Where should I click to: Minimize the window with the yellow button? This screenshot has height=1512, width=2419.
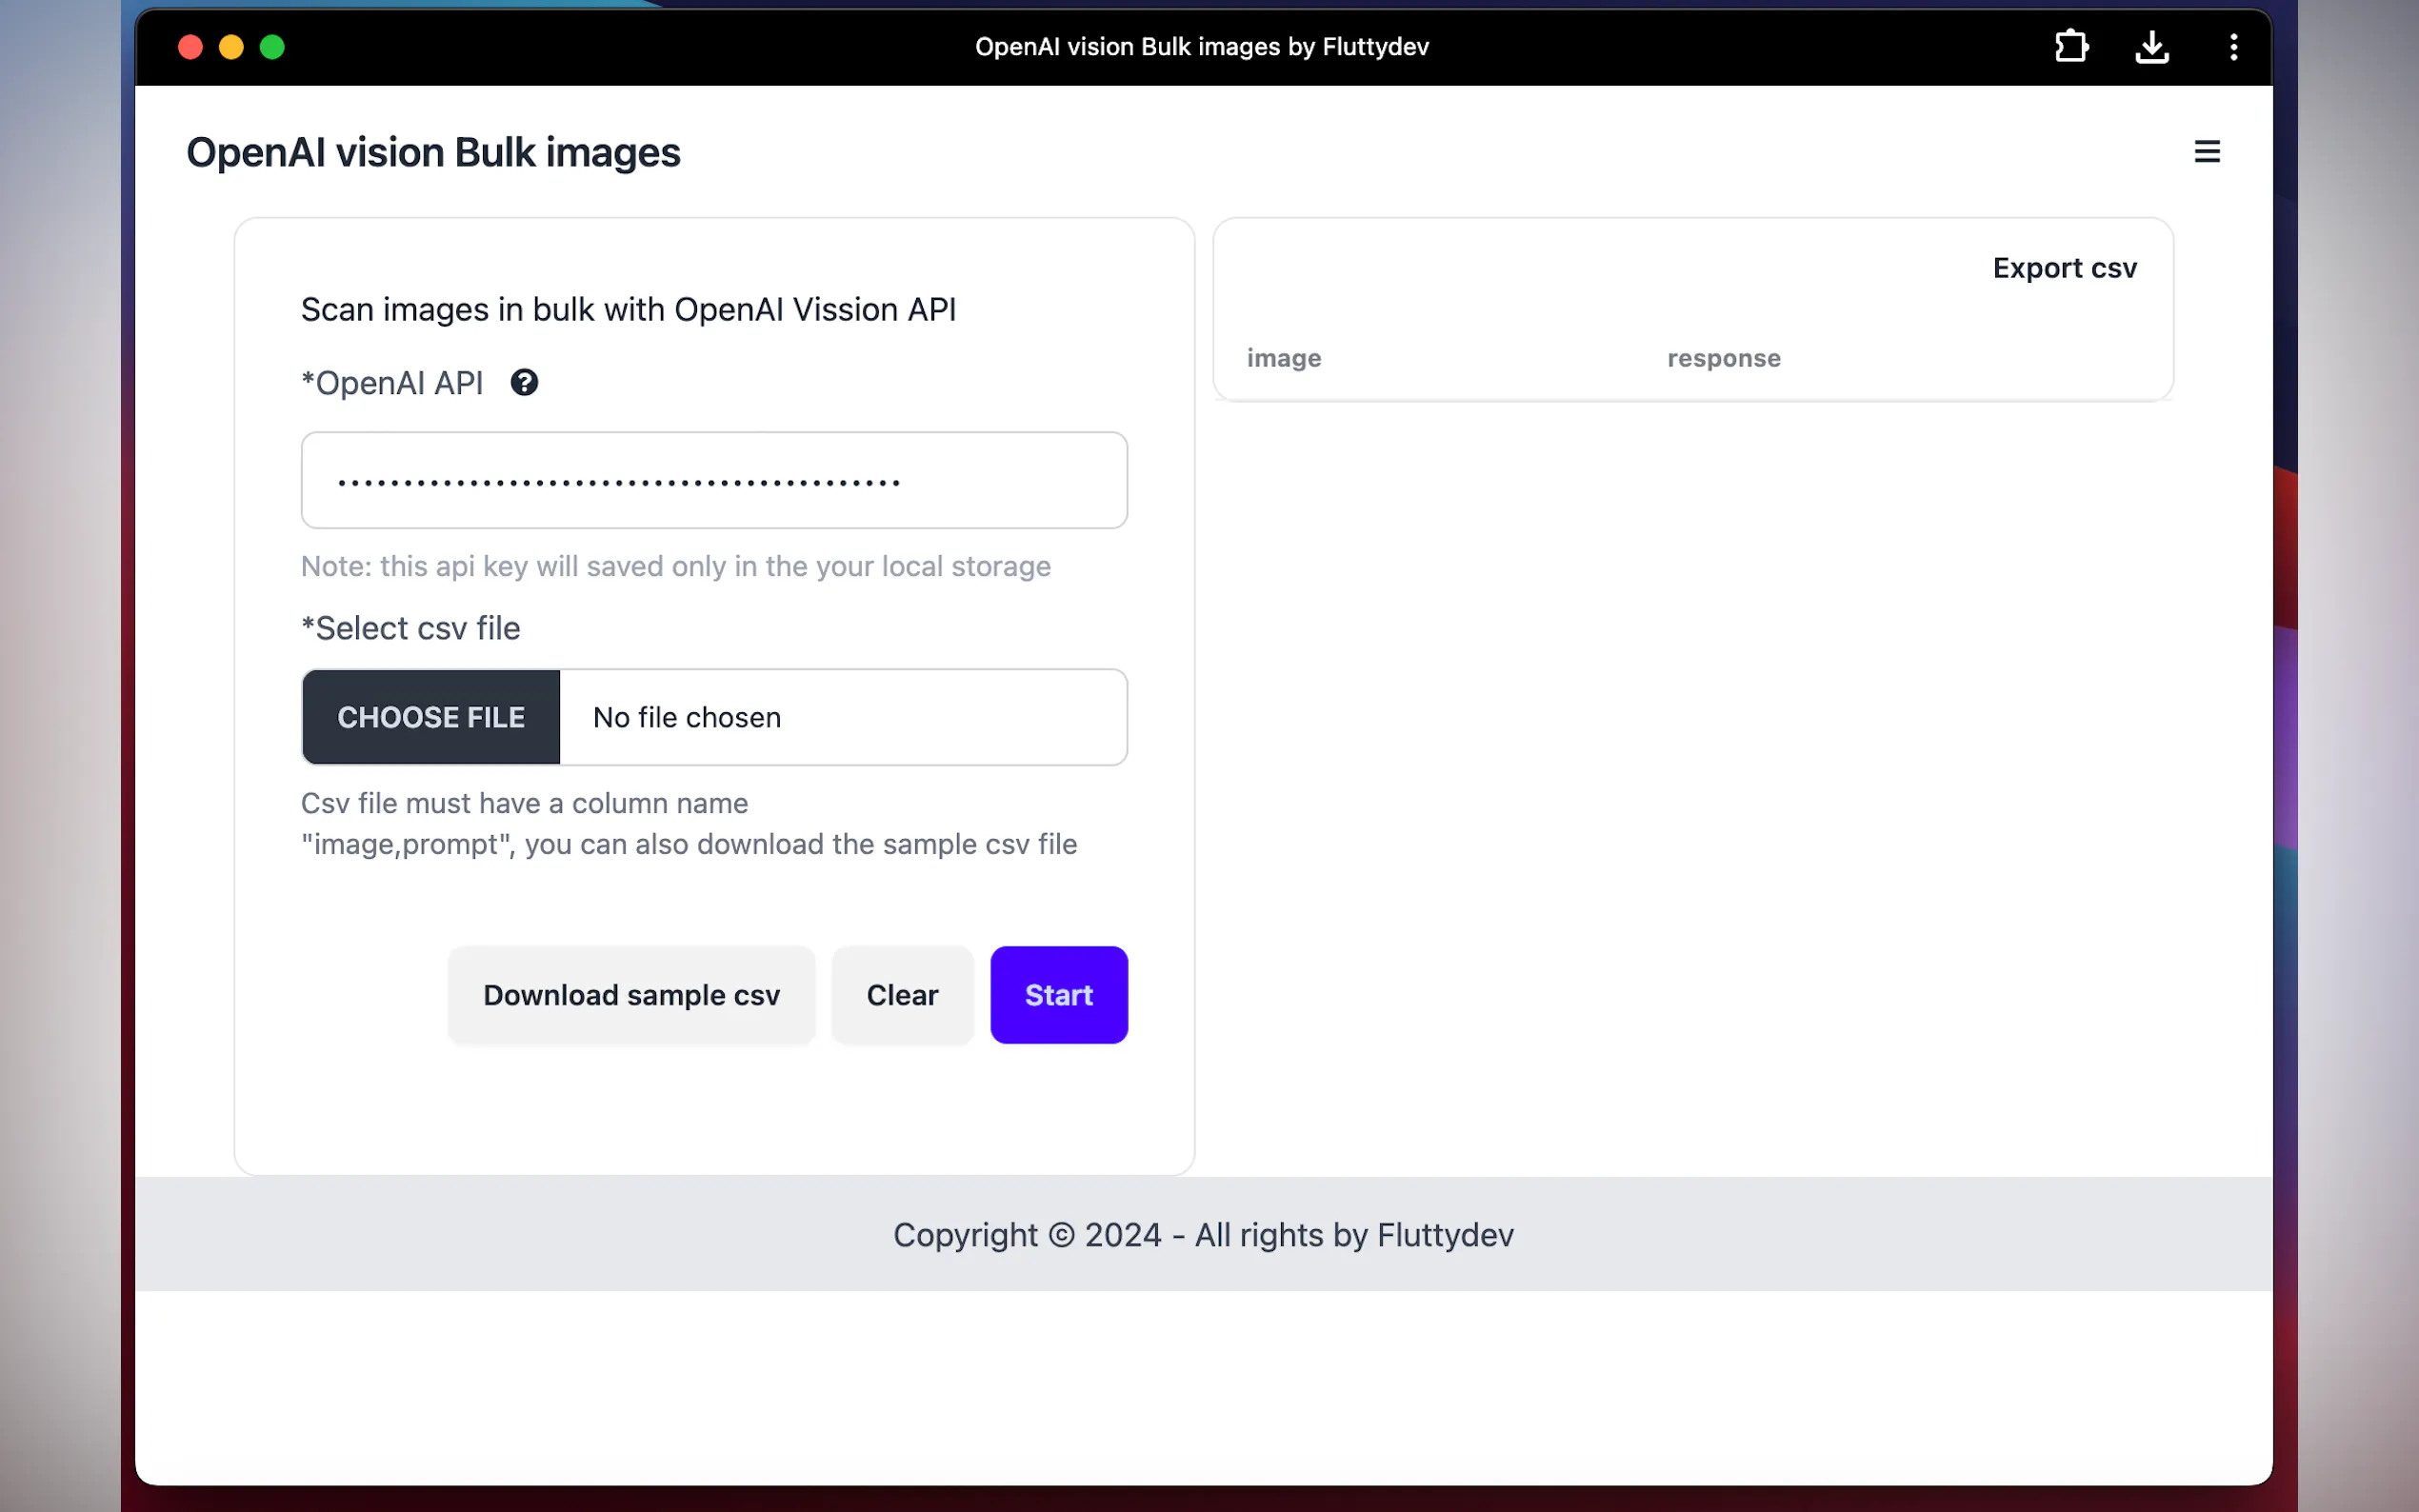pyautogui.click(x=231, y=47)
